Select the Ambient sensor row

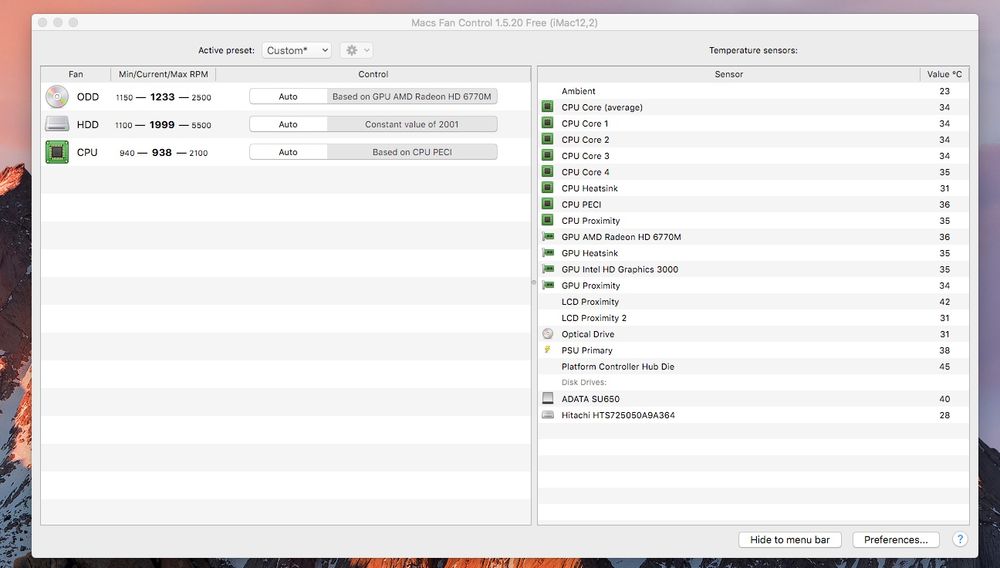[x=753, y=91]
